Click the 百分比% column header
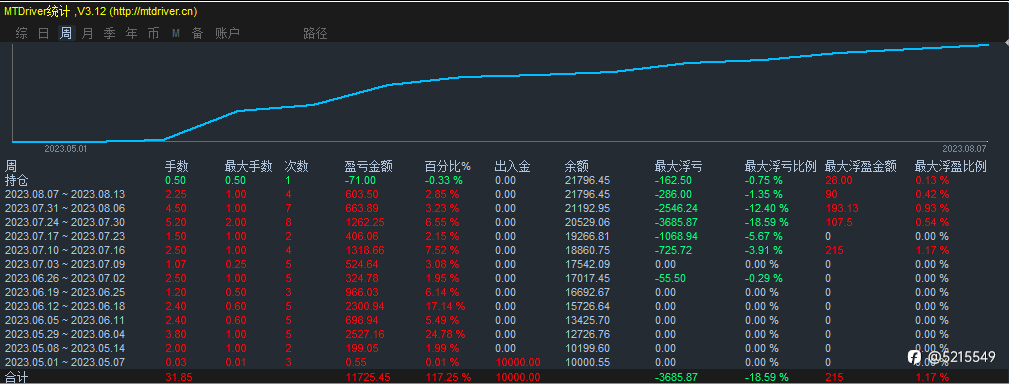Viewport: 1009px width, 384px height. [x=448, y=167]
